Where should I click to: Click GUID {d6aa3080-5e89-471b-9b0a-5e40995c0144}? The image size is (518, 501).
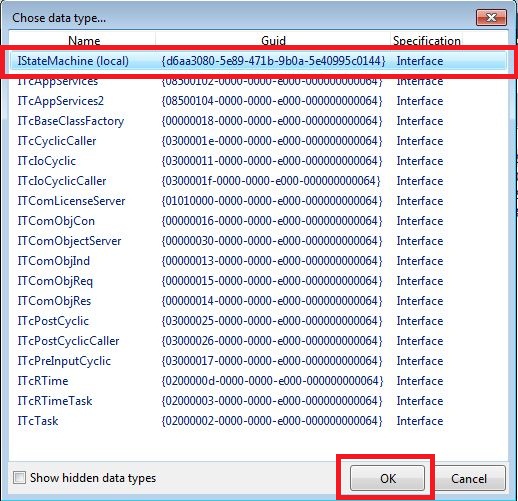(273, 61)
